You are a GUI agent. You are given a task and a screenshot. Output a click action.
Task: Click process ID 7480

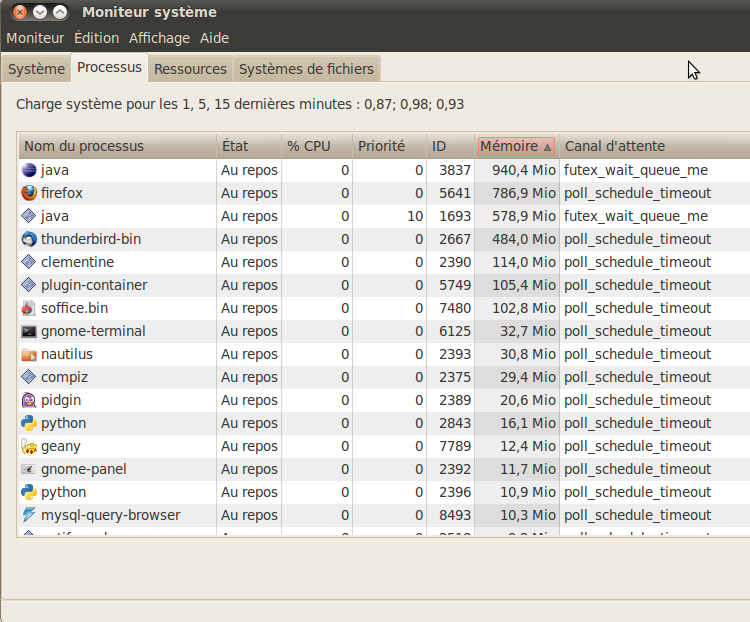(455, 308)
